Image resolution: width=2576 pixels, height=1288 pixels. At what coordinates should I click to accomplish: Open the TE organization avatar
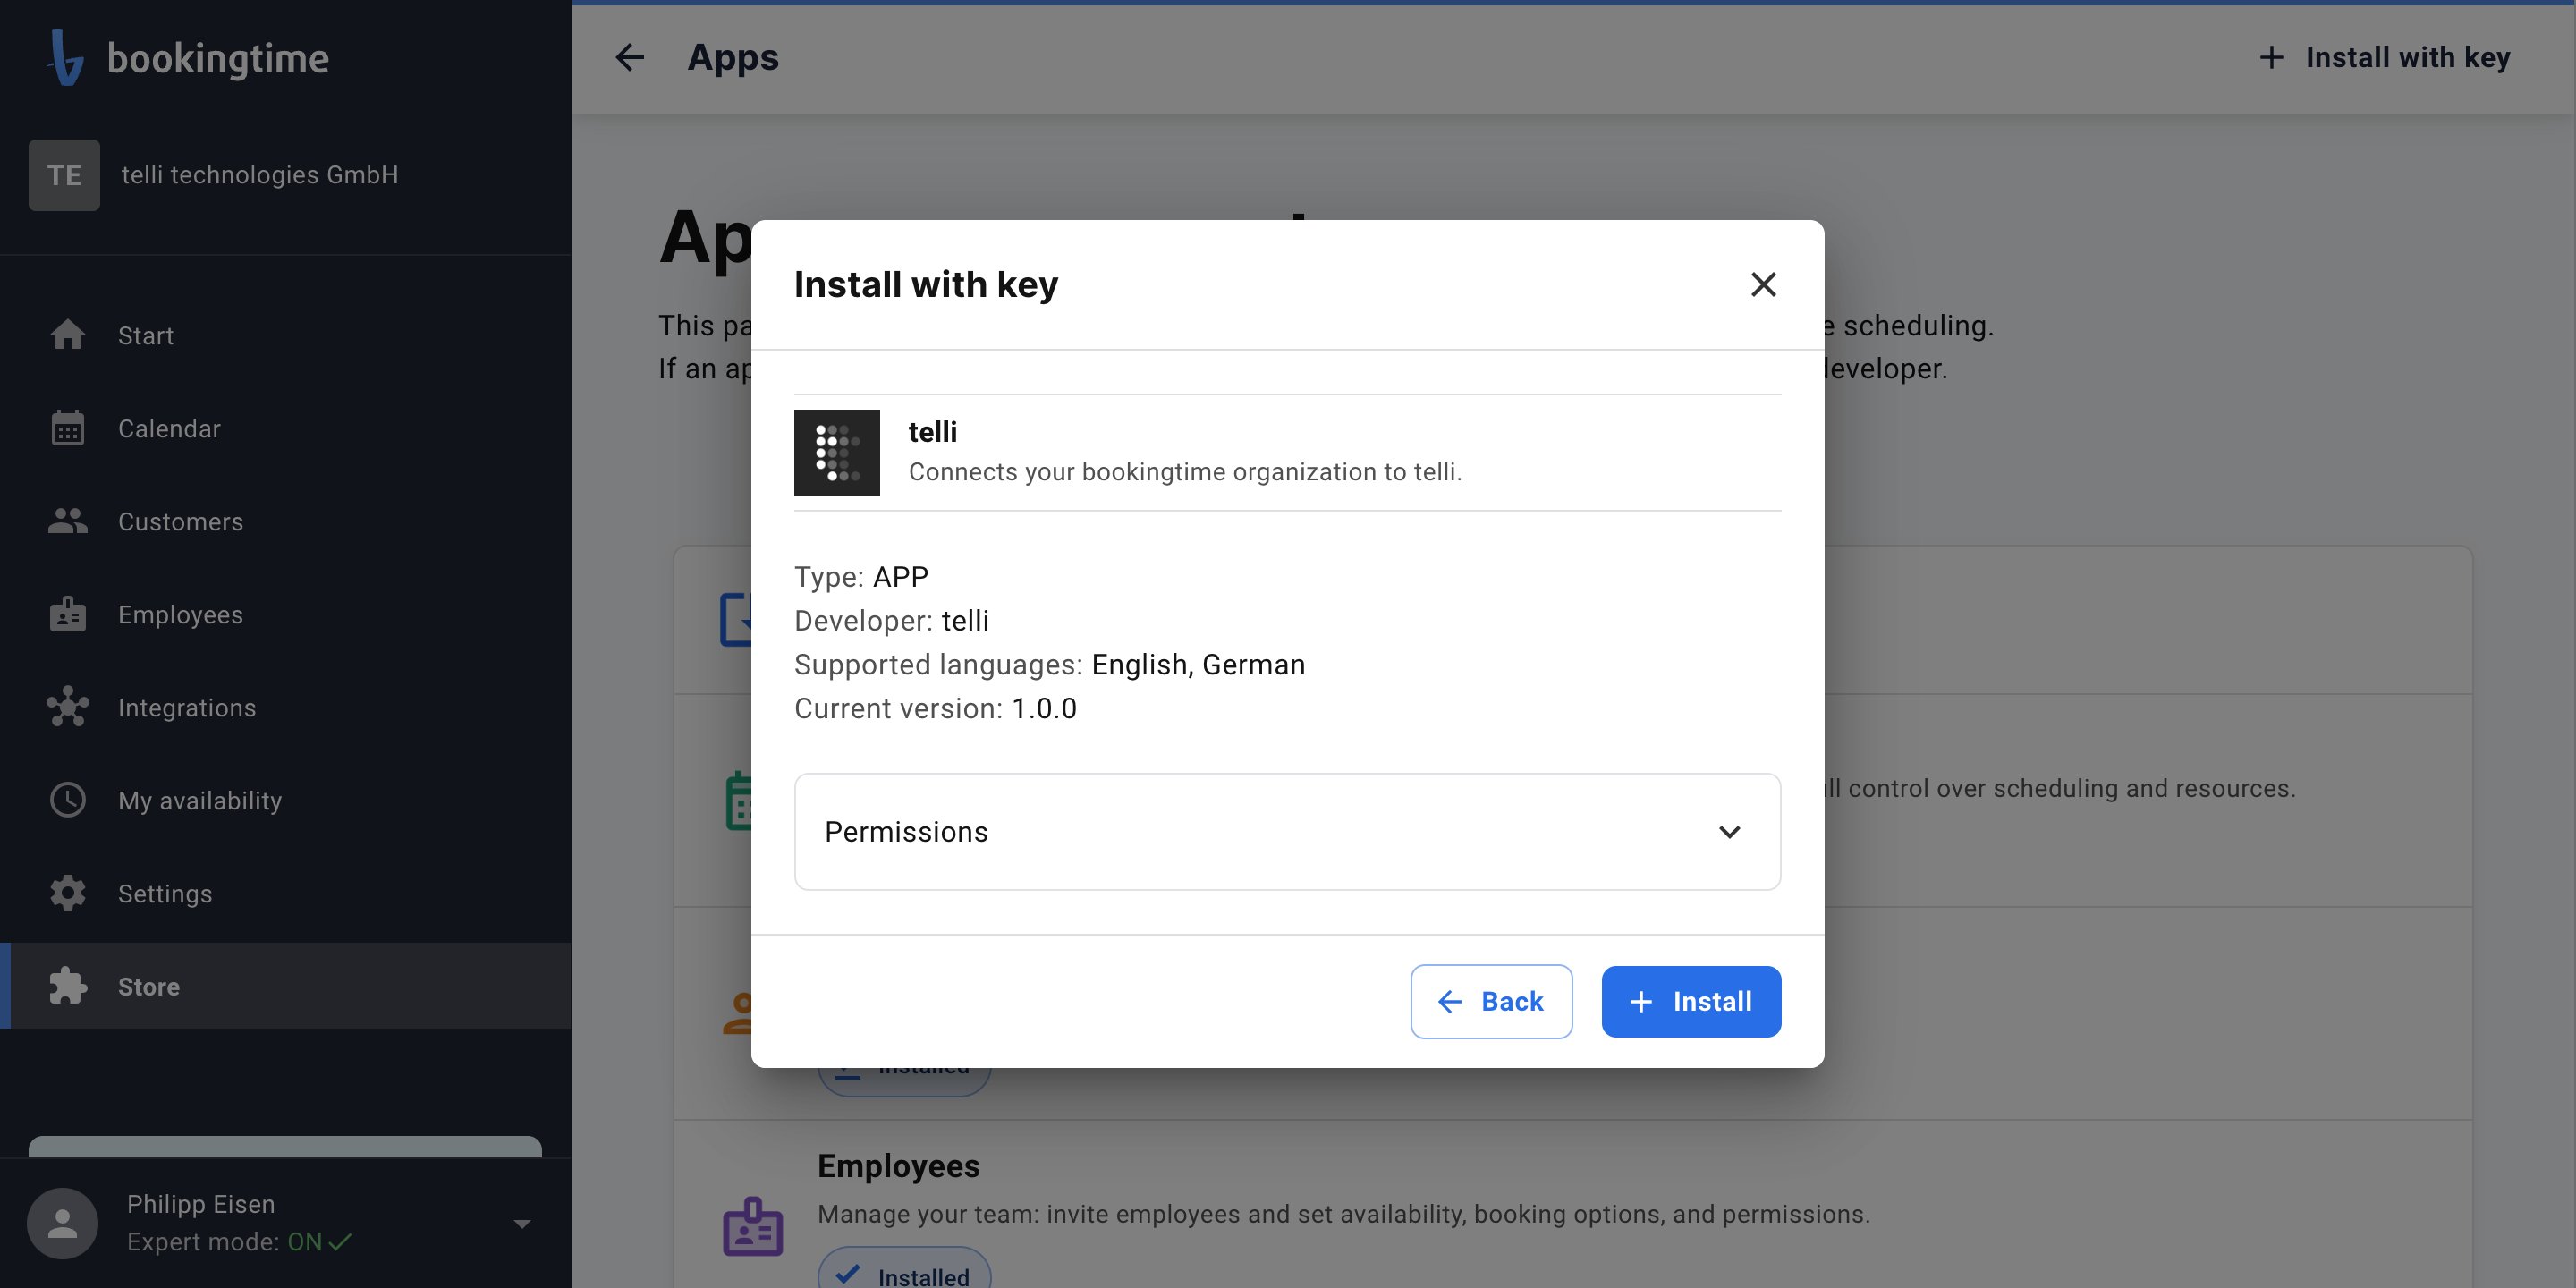coord(64,175)
